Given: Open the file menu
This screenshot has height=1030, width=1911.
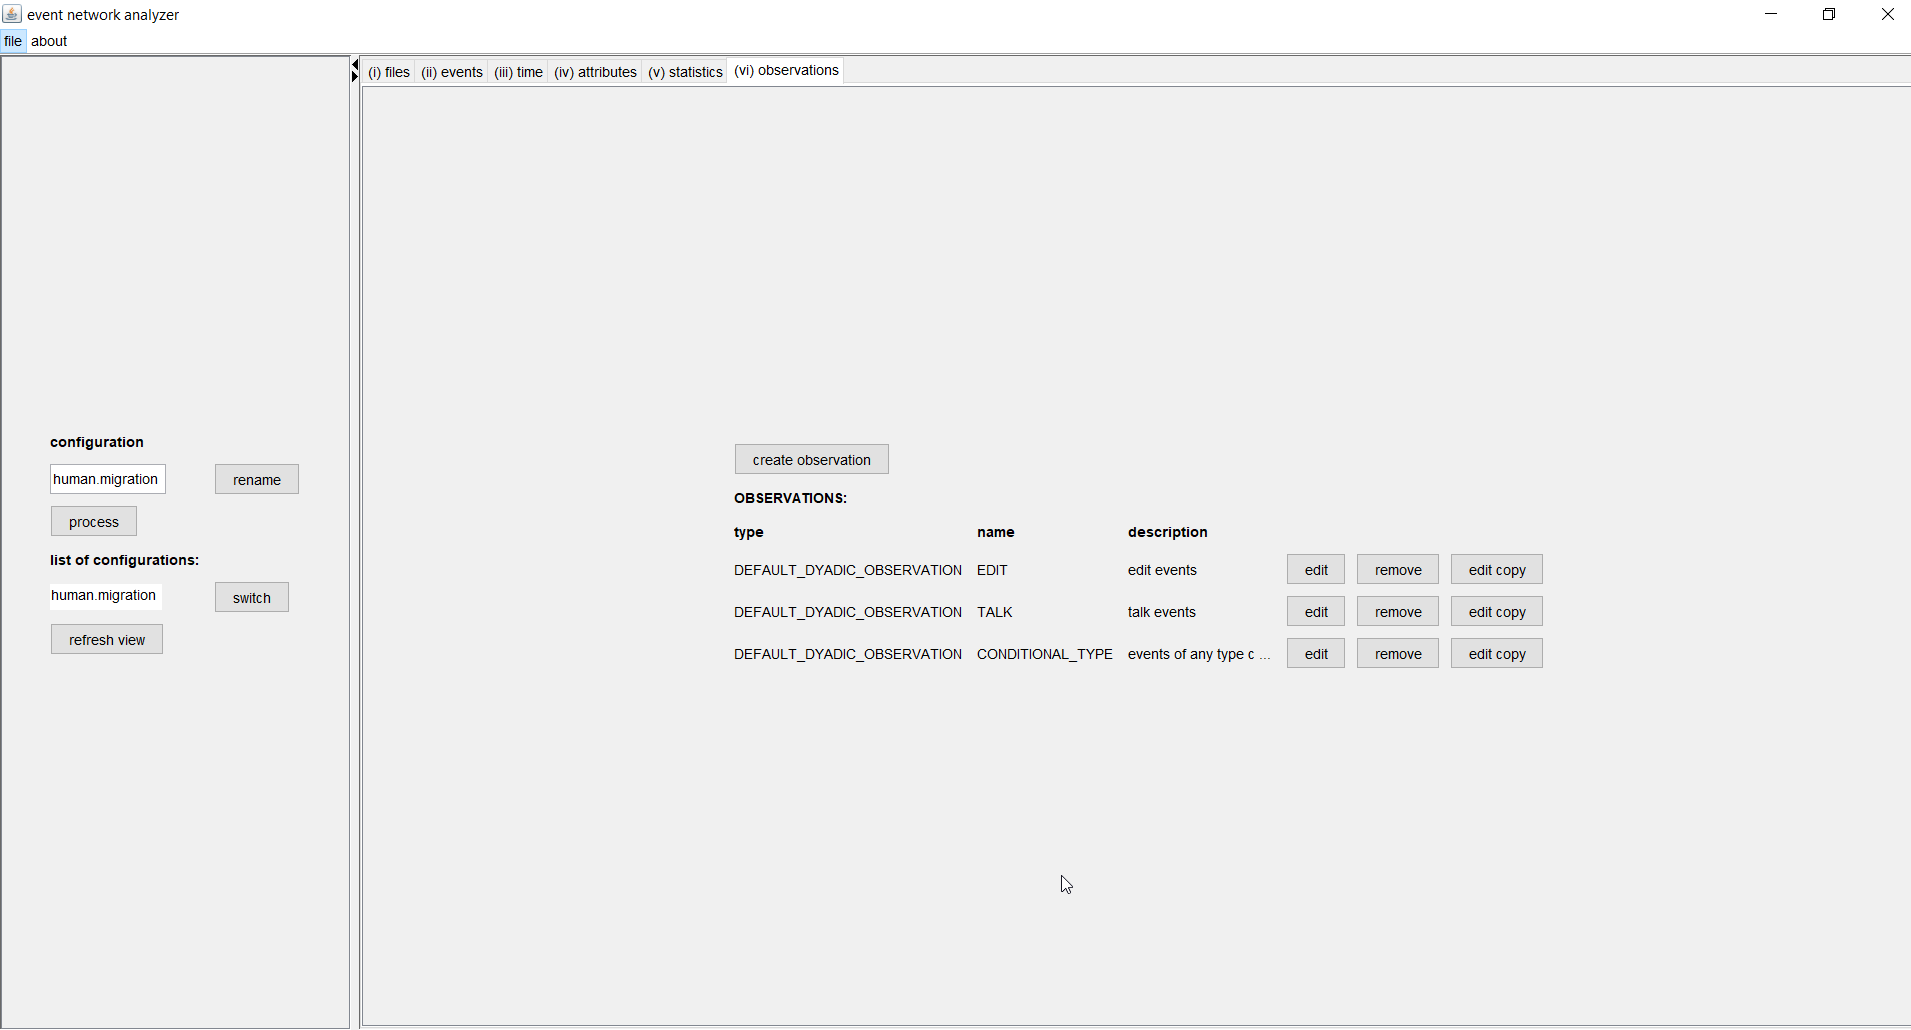Looking at the screenshot, I should [x=13, y=41].
